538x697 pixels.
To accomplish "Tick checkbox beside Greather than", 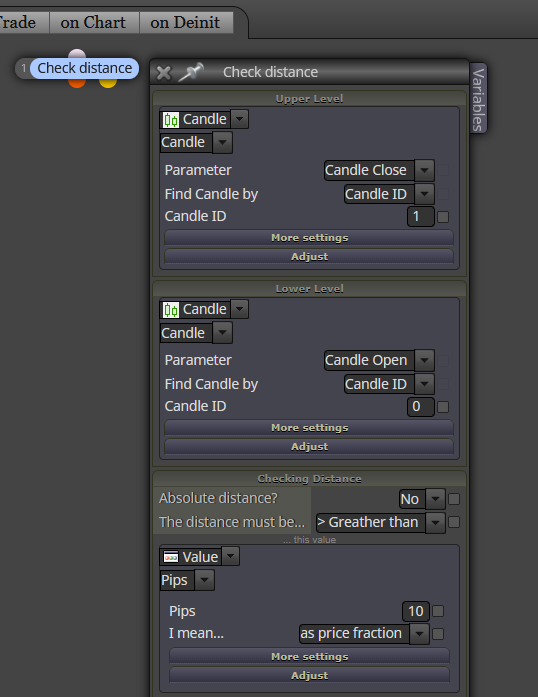I will pos(454,522).
